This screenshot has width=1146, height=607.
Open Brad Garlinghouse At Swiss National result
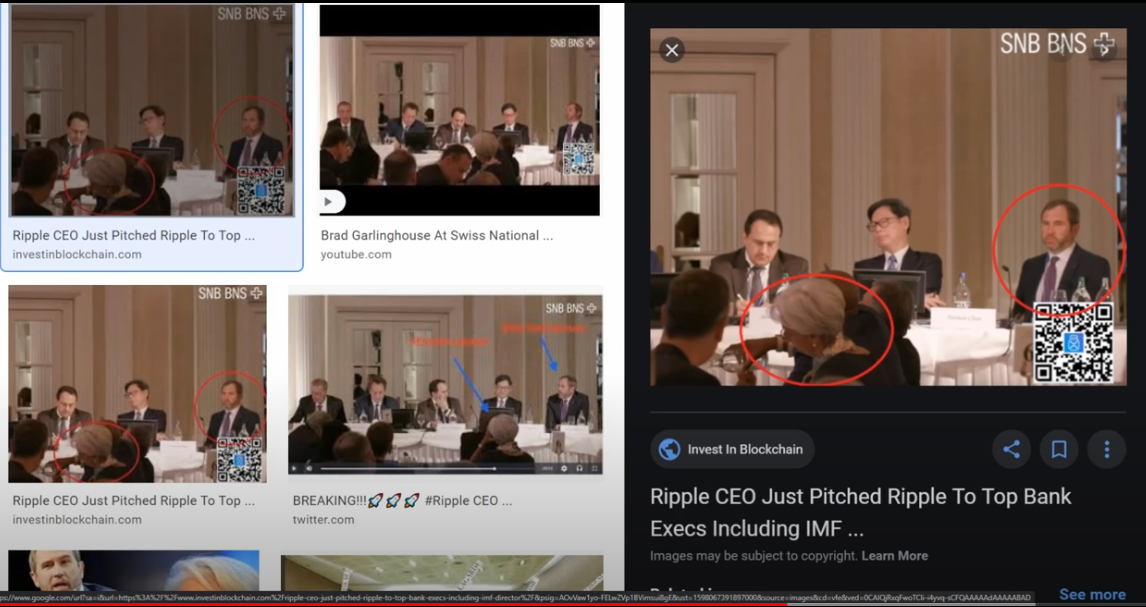(436, 235)
